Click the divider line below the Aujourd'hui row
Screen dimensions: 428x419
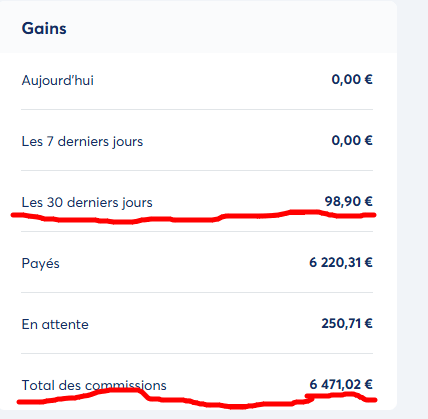(197, 109)
